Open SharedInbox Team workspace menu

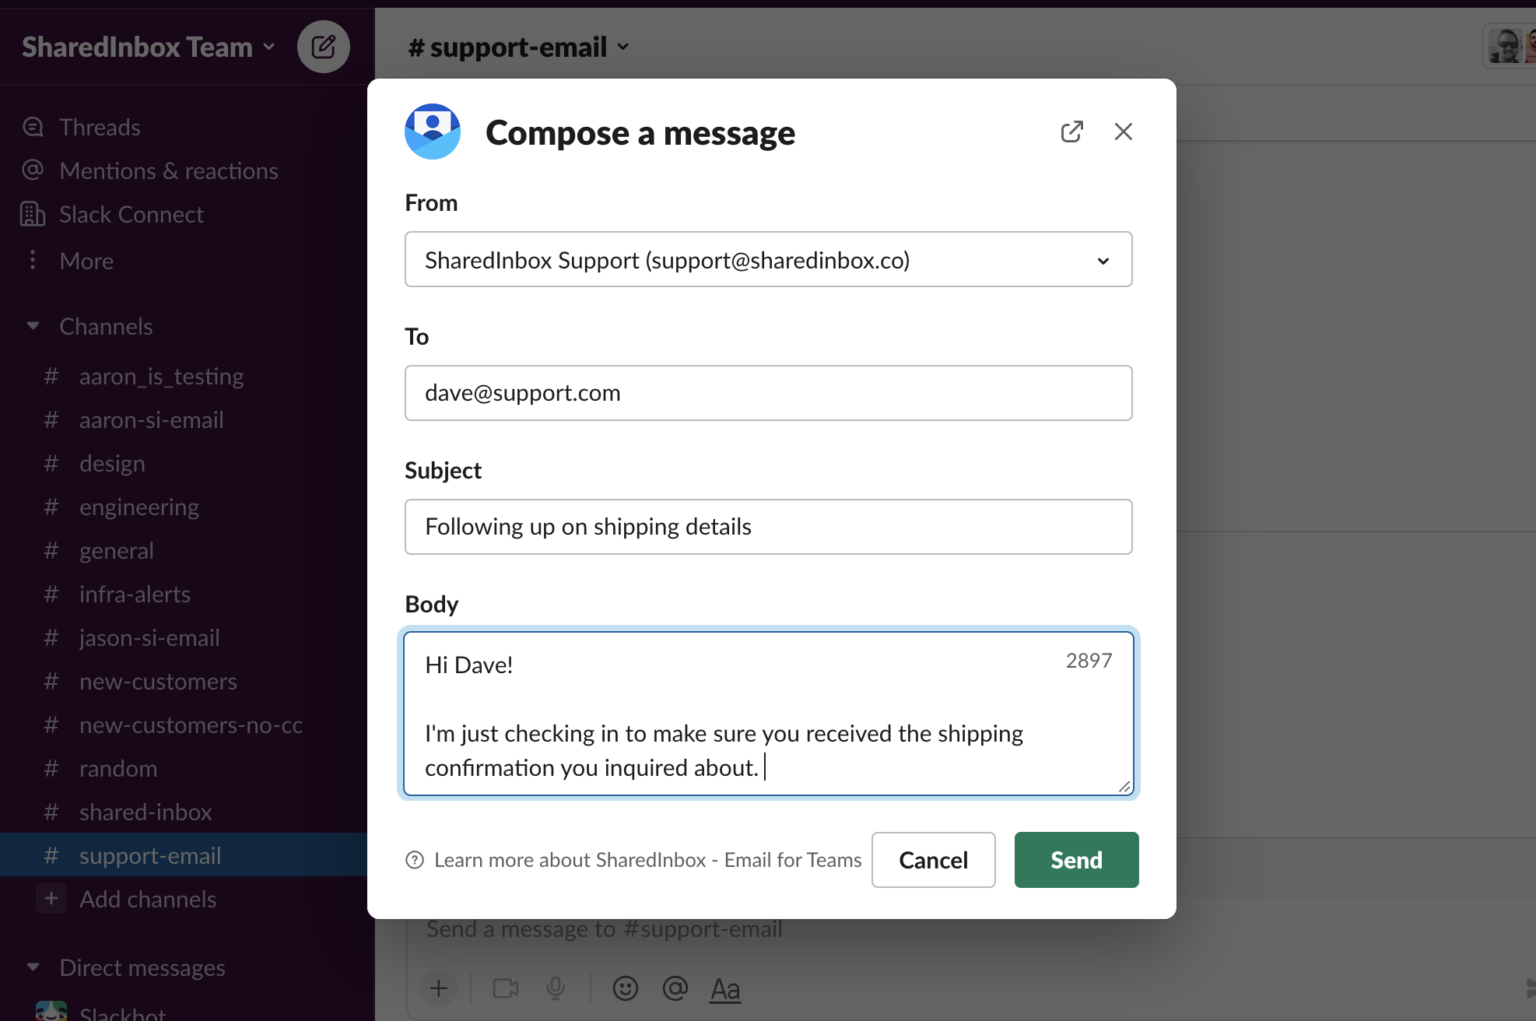148,47
